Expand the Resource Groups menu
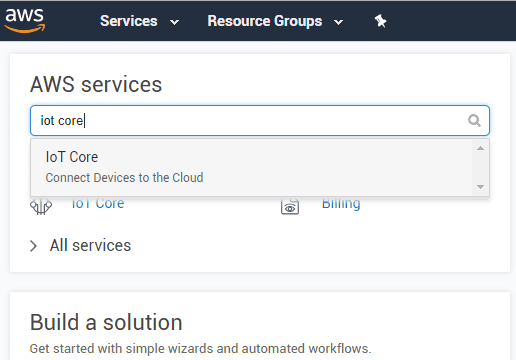This screenshot has width=516, height=360. (275, 21)
